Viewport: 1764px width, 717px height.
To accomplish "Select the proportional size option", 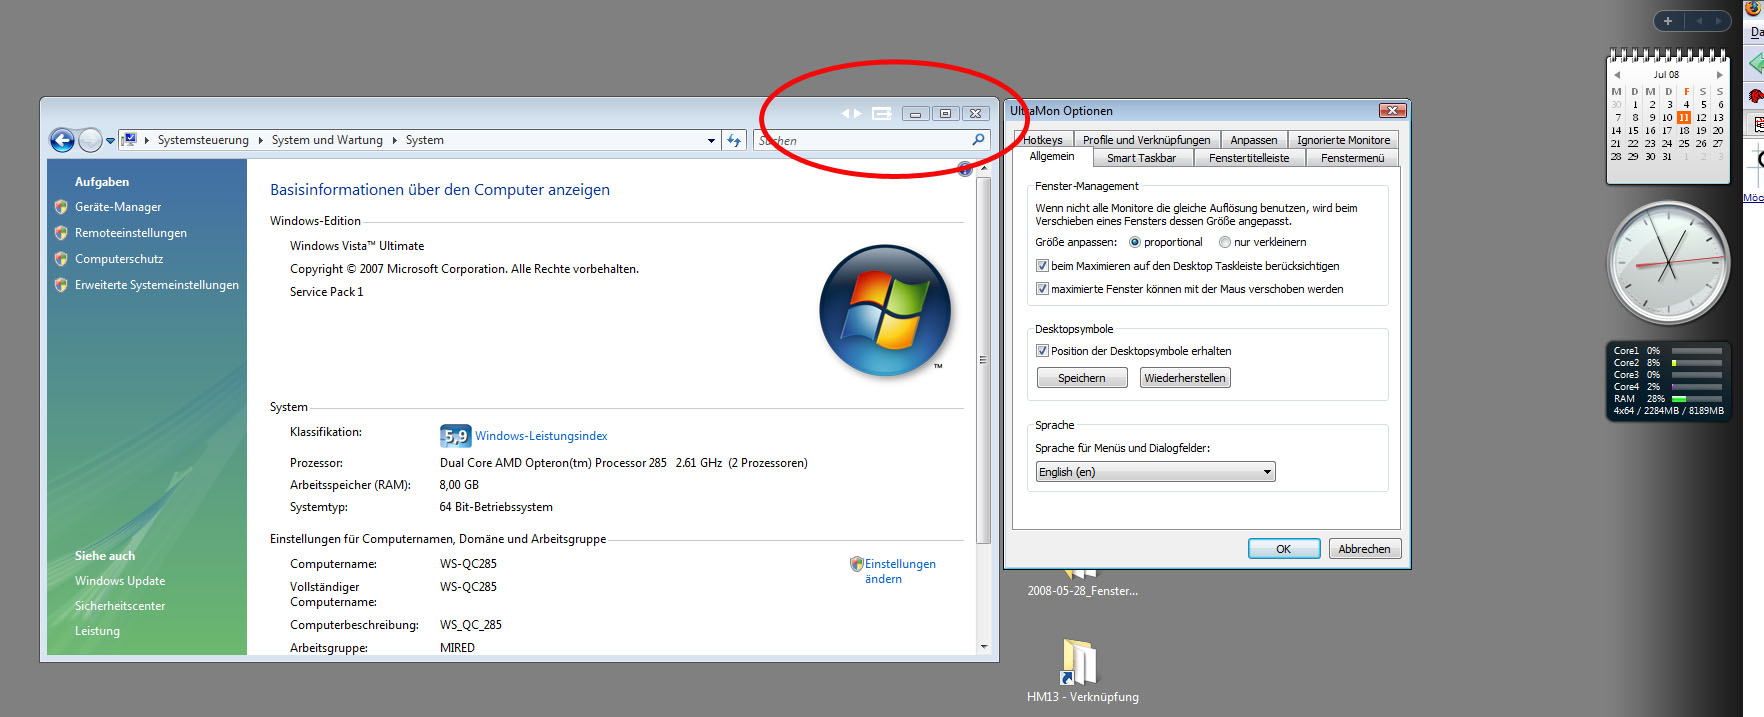I will [x=1166, y=242].
